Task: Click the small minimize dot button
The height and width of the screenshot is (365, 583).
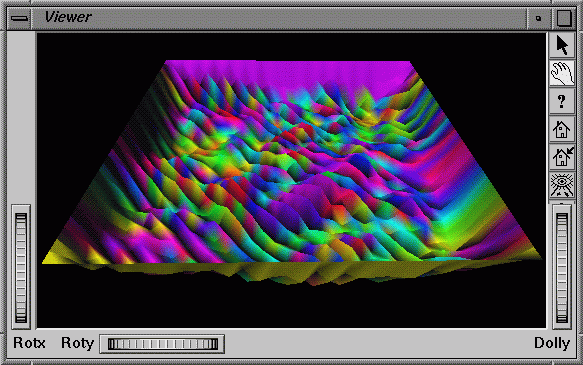Action: pos(538,18)
